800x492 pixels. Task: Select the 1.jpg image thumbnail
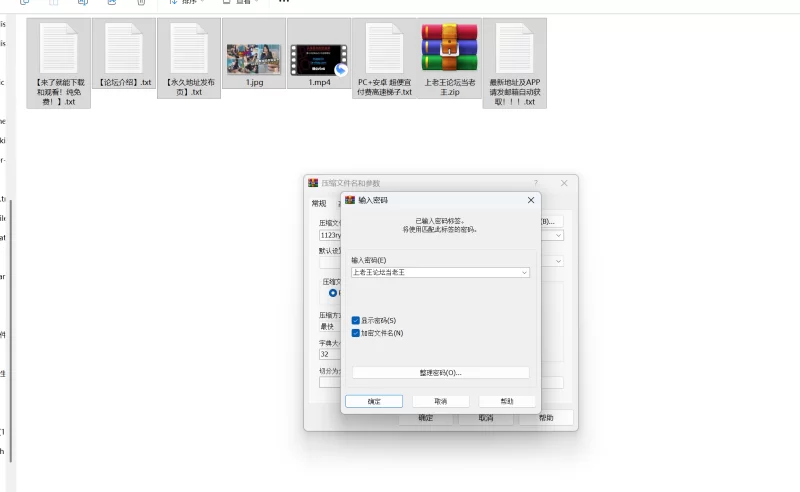point(254,59)
